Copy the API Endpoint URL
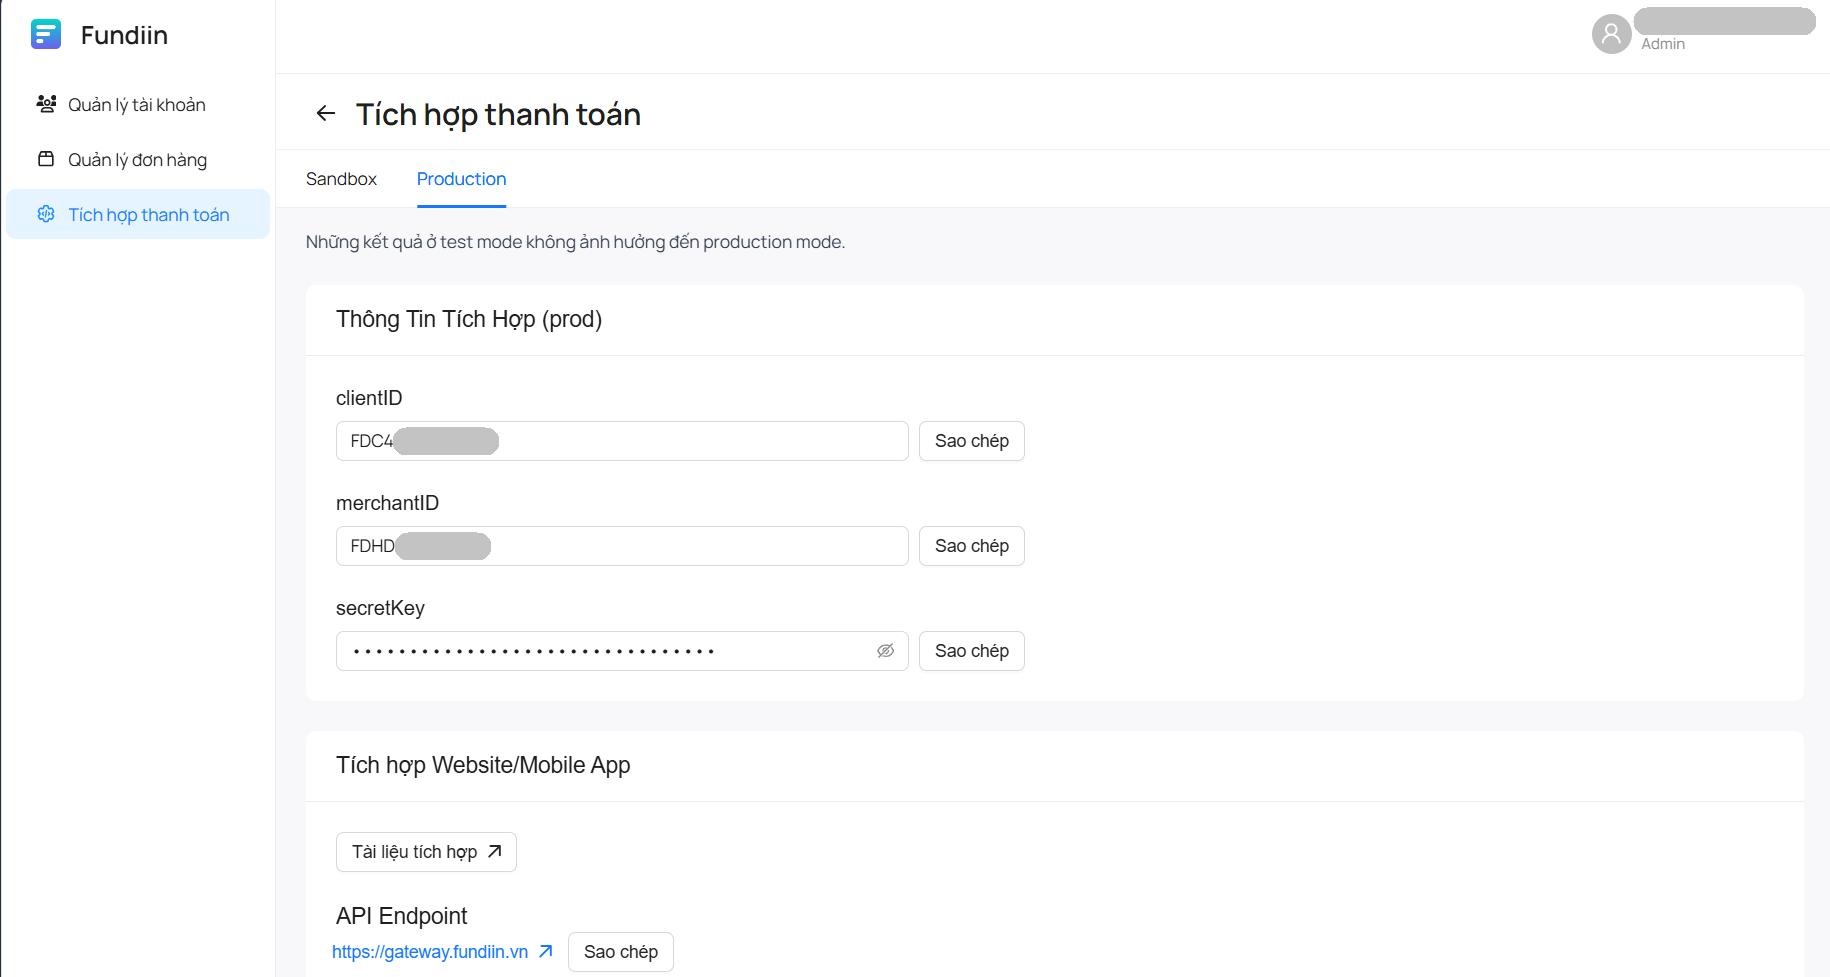 (x=620, y=952)
